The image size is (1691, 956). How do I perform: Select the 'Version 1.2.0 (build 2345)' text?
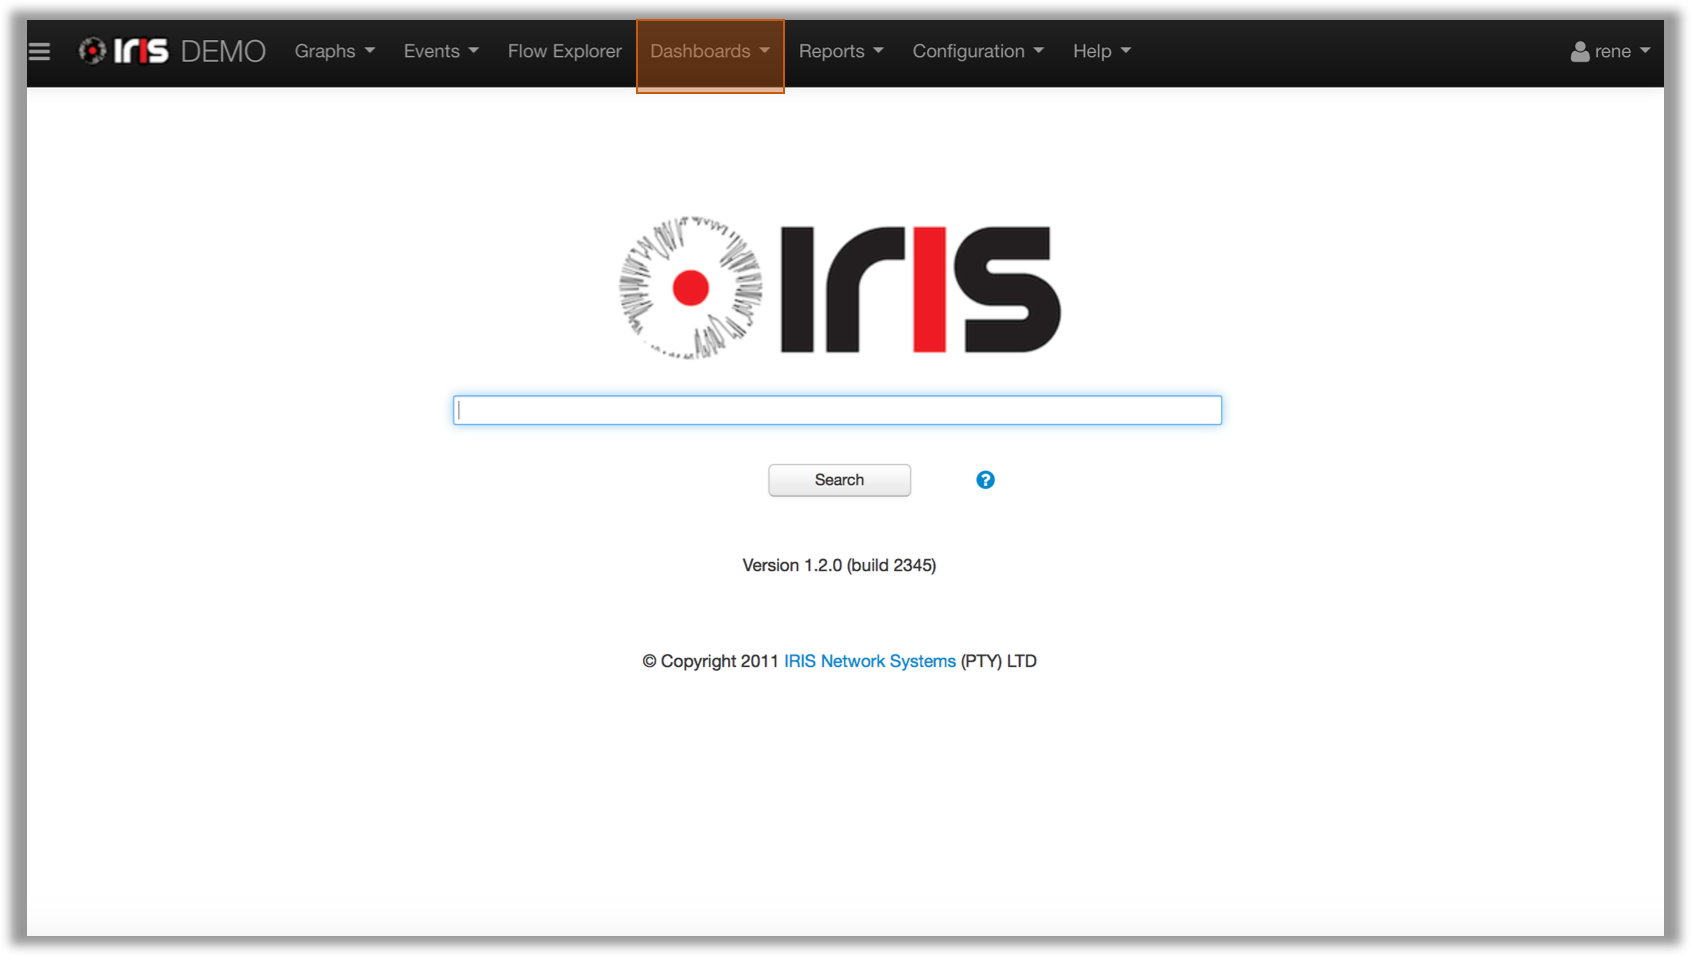[839, 565]
